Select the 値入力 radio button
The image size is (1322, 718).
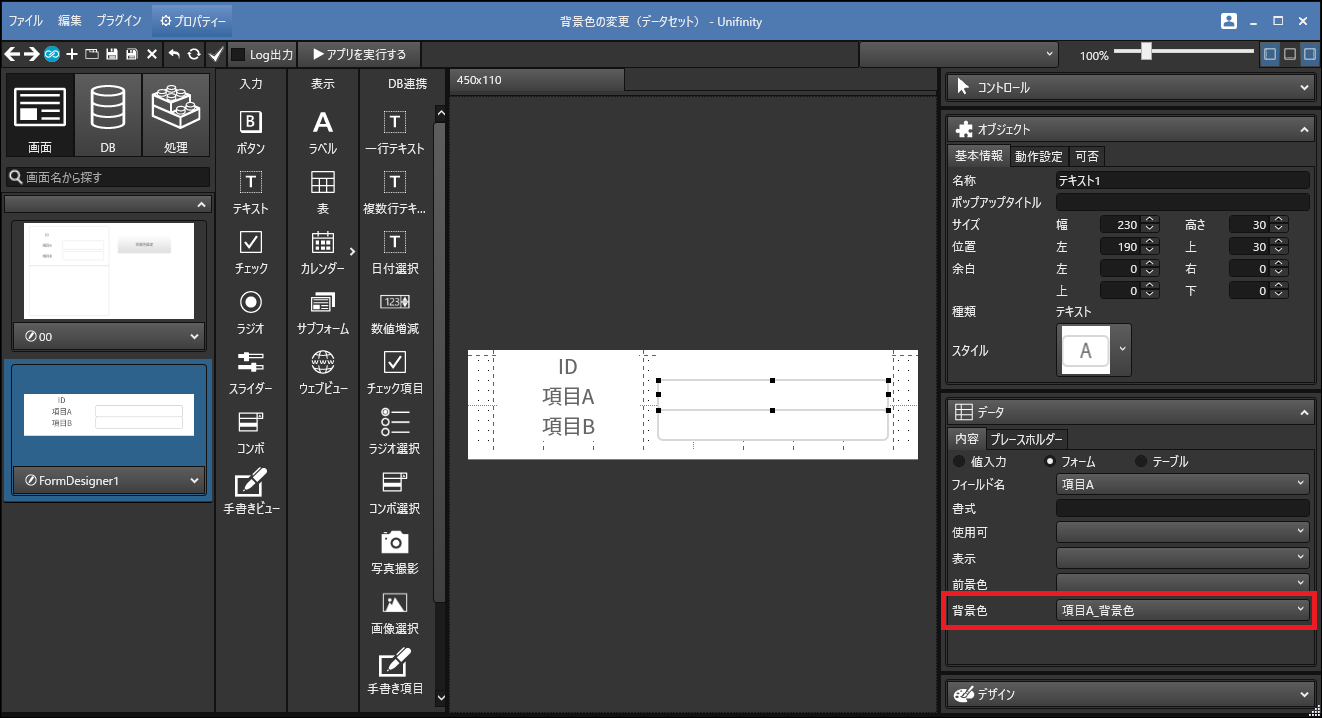click(x=961, y=462)
